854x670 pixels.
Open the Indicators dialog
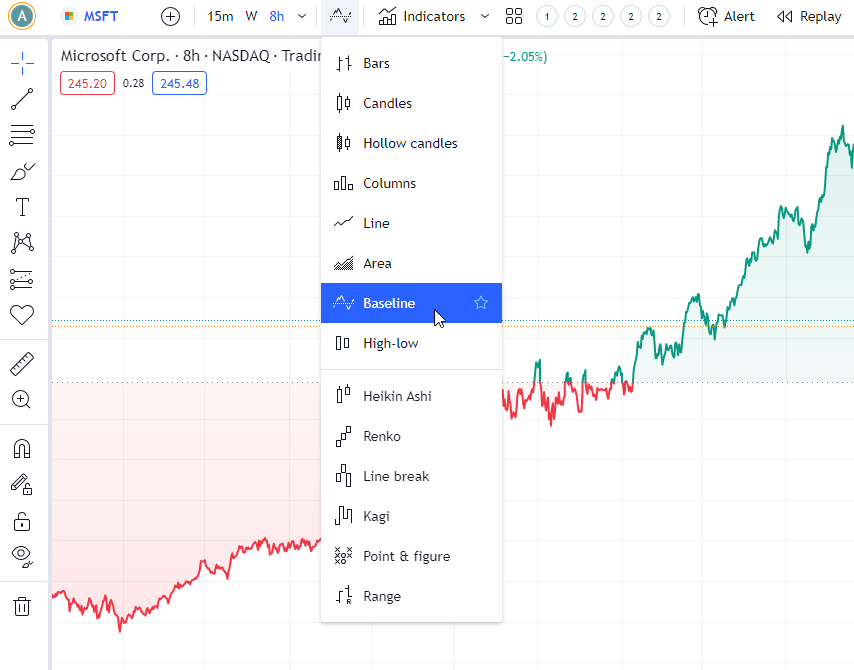422,16
